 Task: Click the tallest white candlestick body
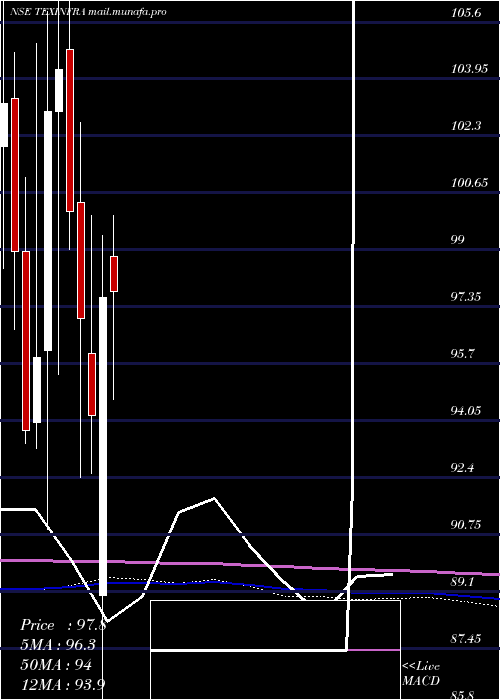click(x=103, y=446)
